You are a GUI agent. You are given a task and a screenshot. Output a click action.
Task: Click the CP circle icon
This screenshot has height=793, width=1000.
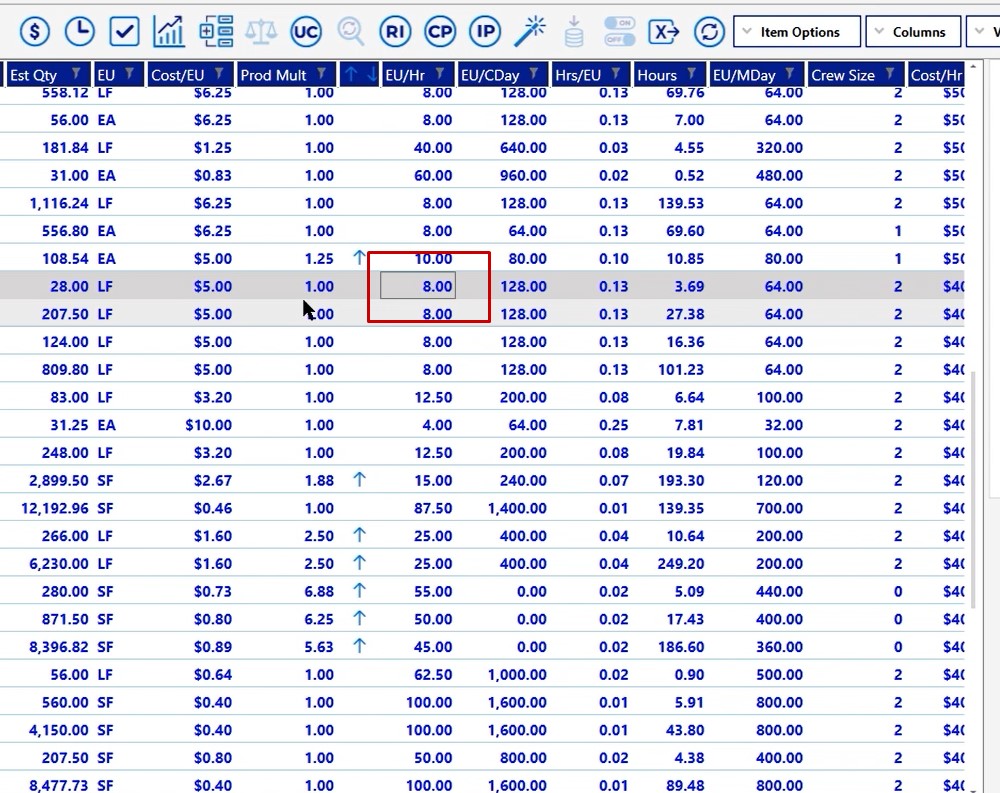440,32
